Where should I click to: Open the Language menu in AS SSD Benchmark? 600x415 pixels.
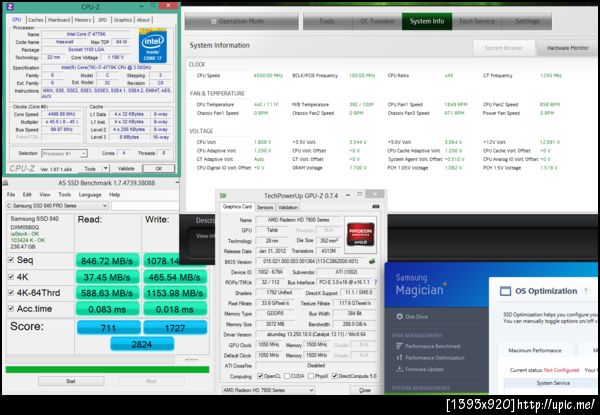click(x=90, y=195)
